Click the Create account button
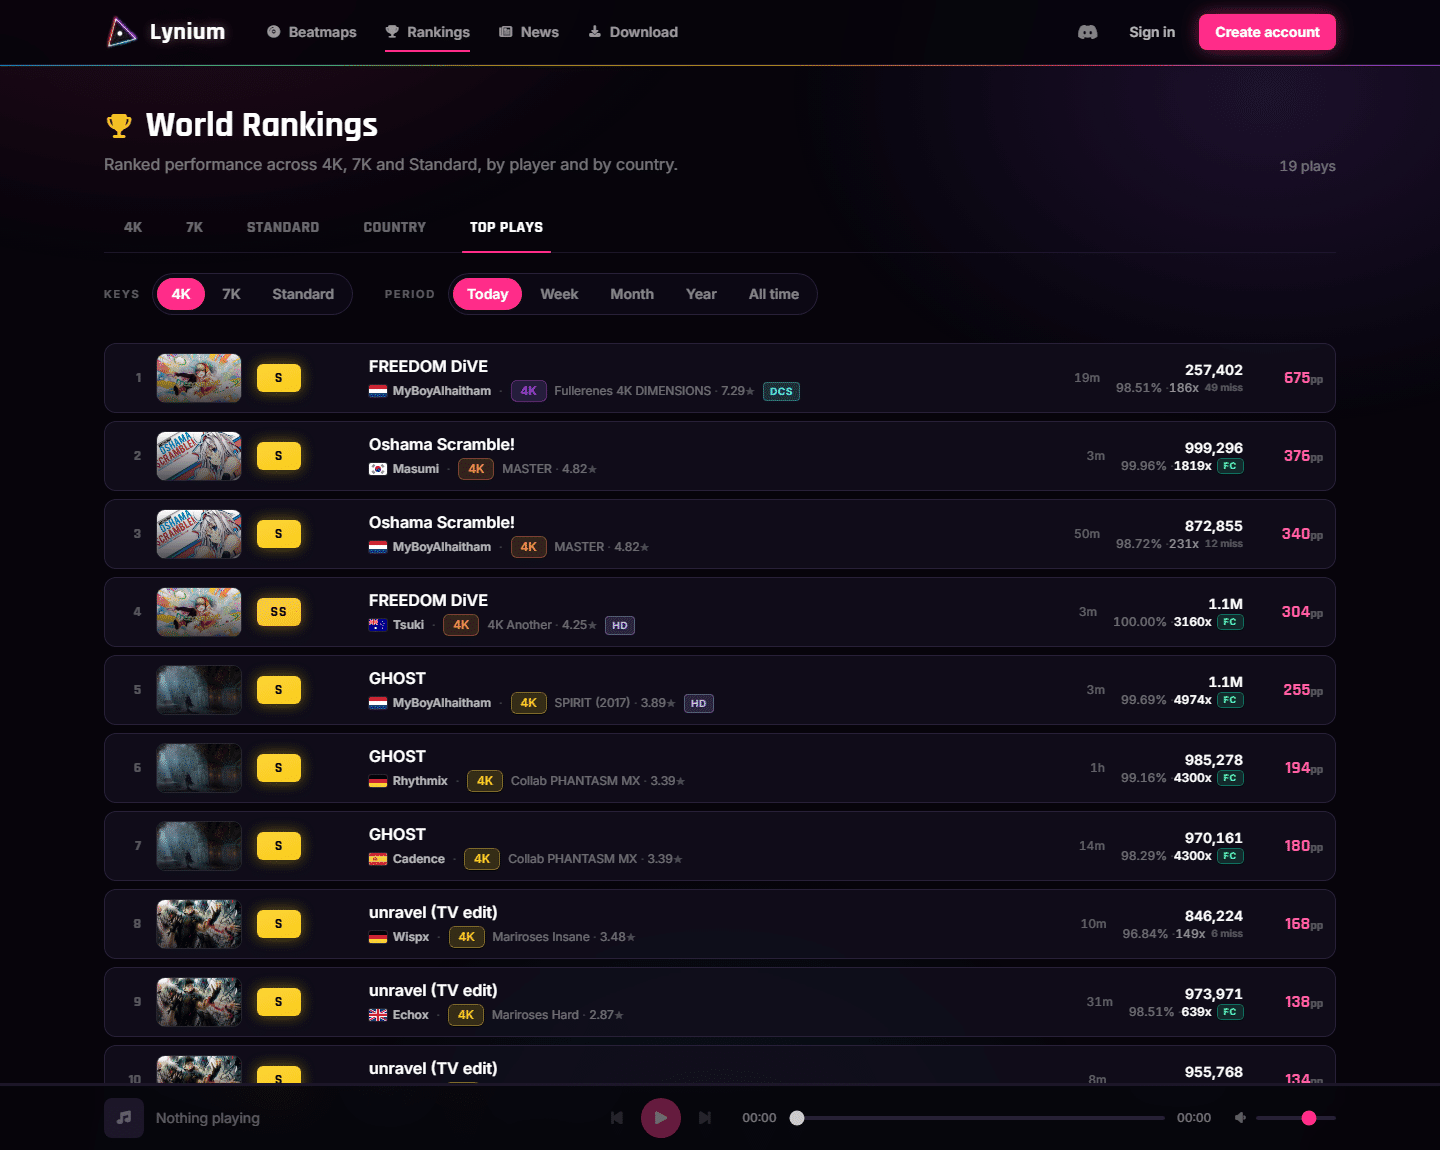Image resolution: width=1440 pixels, height=1150 pixels. coord(1267,32)
